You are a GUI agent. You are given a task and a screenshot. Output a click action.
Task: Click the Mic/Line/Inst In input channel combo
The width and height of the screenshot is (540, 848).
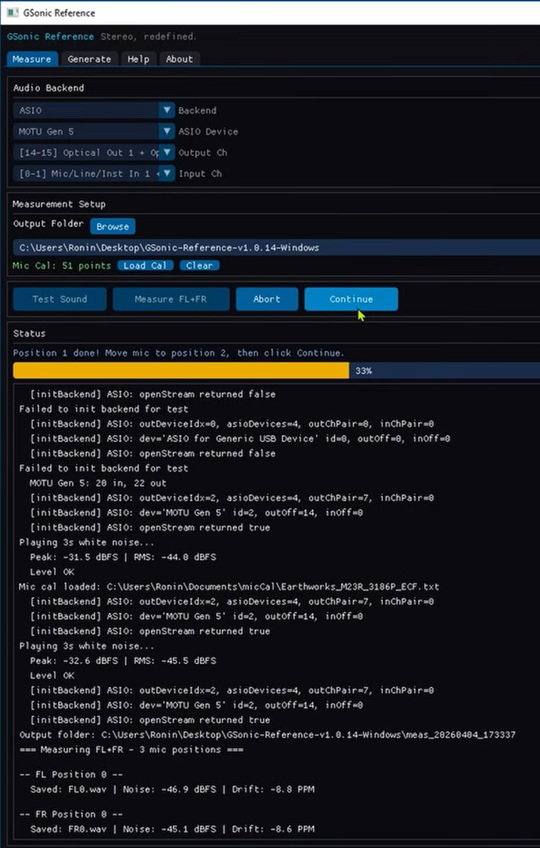coord(94,173)
